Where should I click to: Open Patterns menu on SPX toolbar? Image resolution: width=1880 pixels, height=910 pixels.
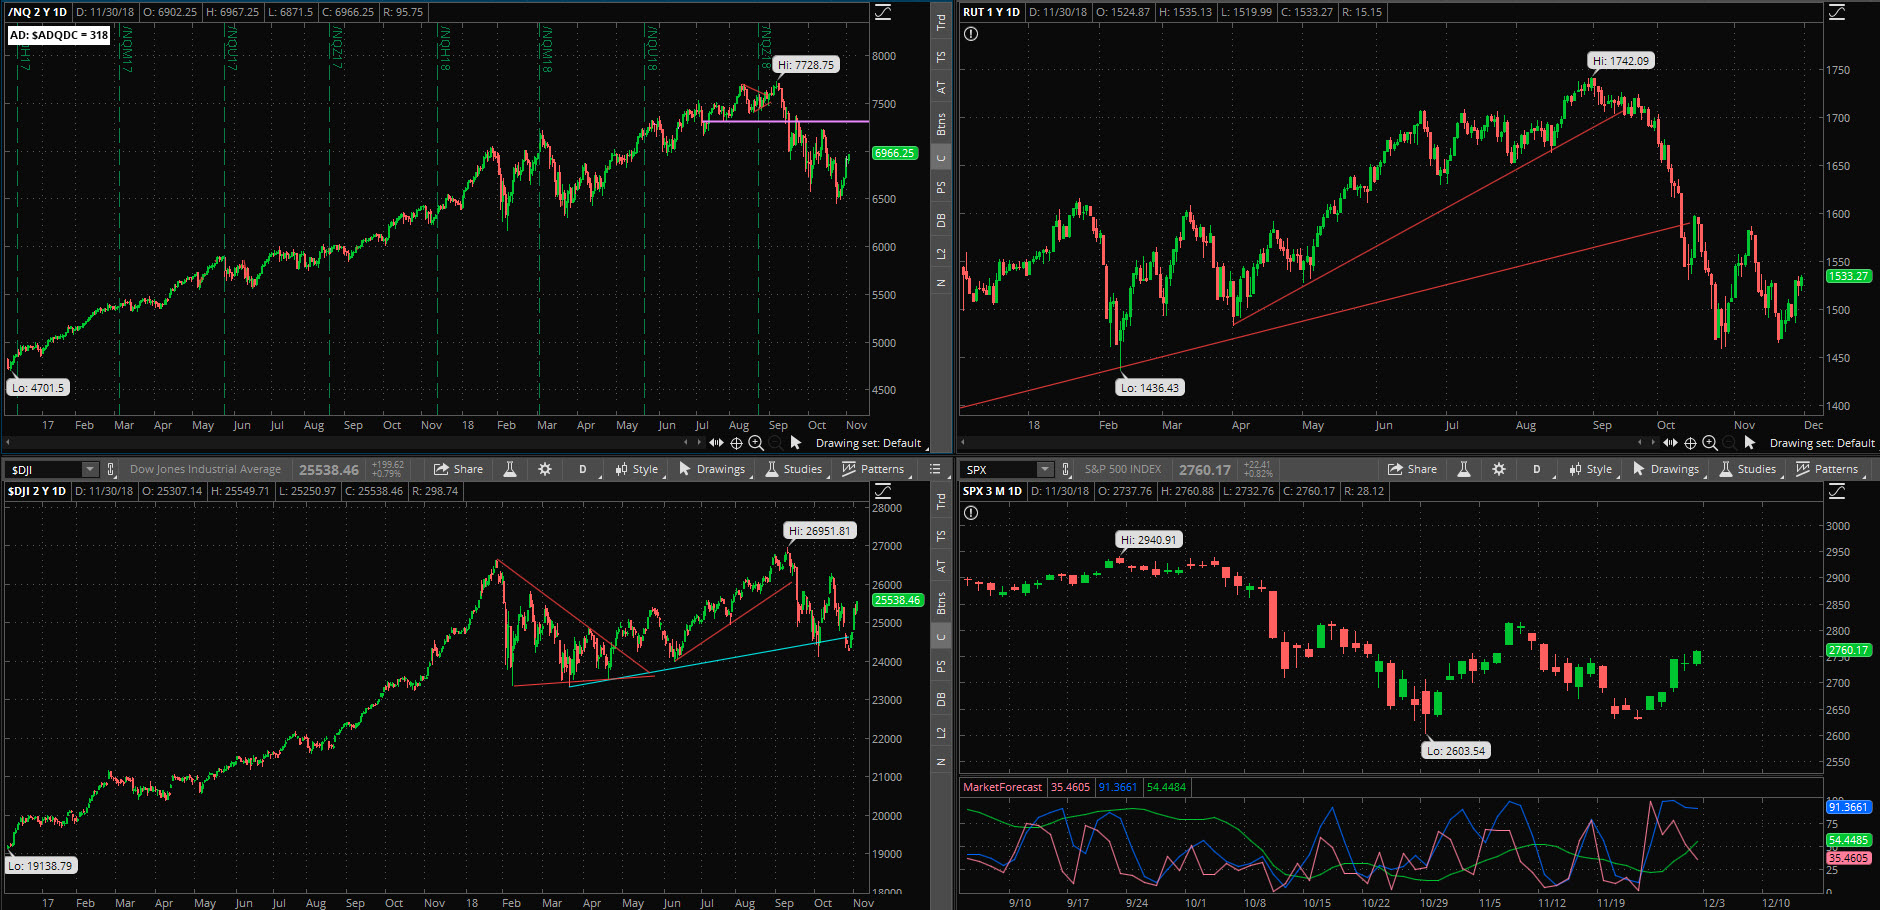pyautogui.click(x=1827, y=469)
